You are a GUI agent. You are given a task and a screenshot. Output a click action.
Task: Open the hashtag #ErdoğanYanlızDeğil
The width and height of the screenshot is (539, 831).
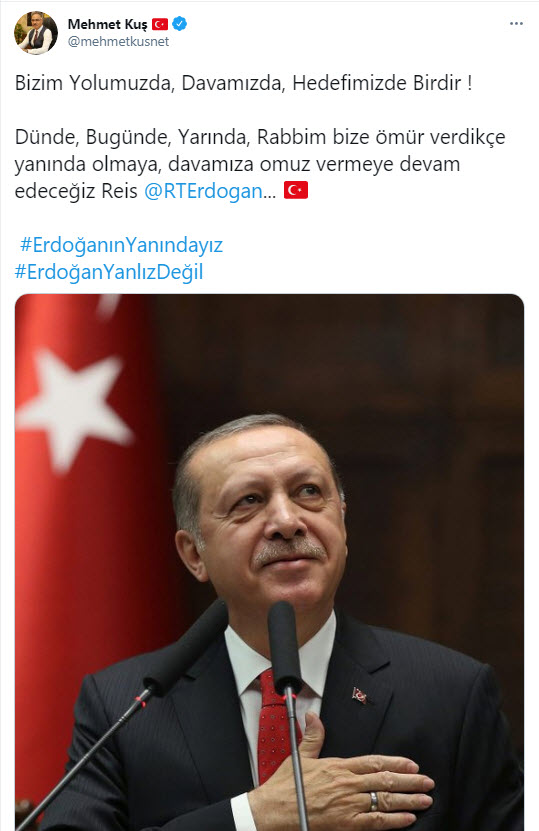109,272
